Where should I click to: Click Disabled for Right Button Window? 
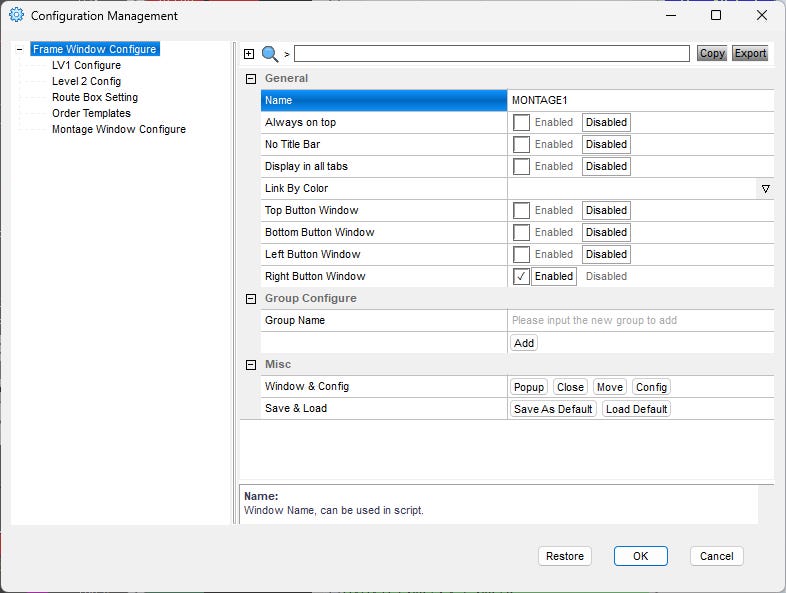[x=606, y=277]
